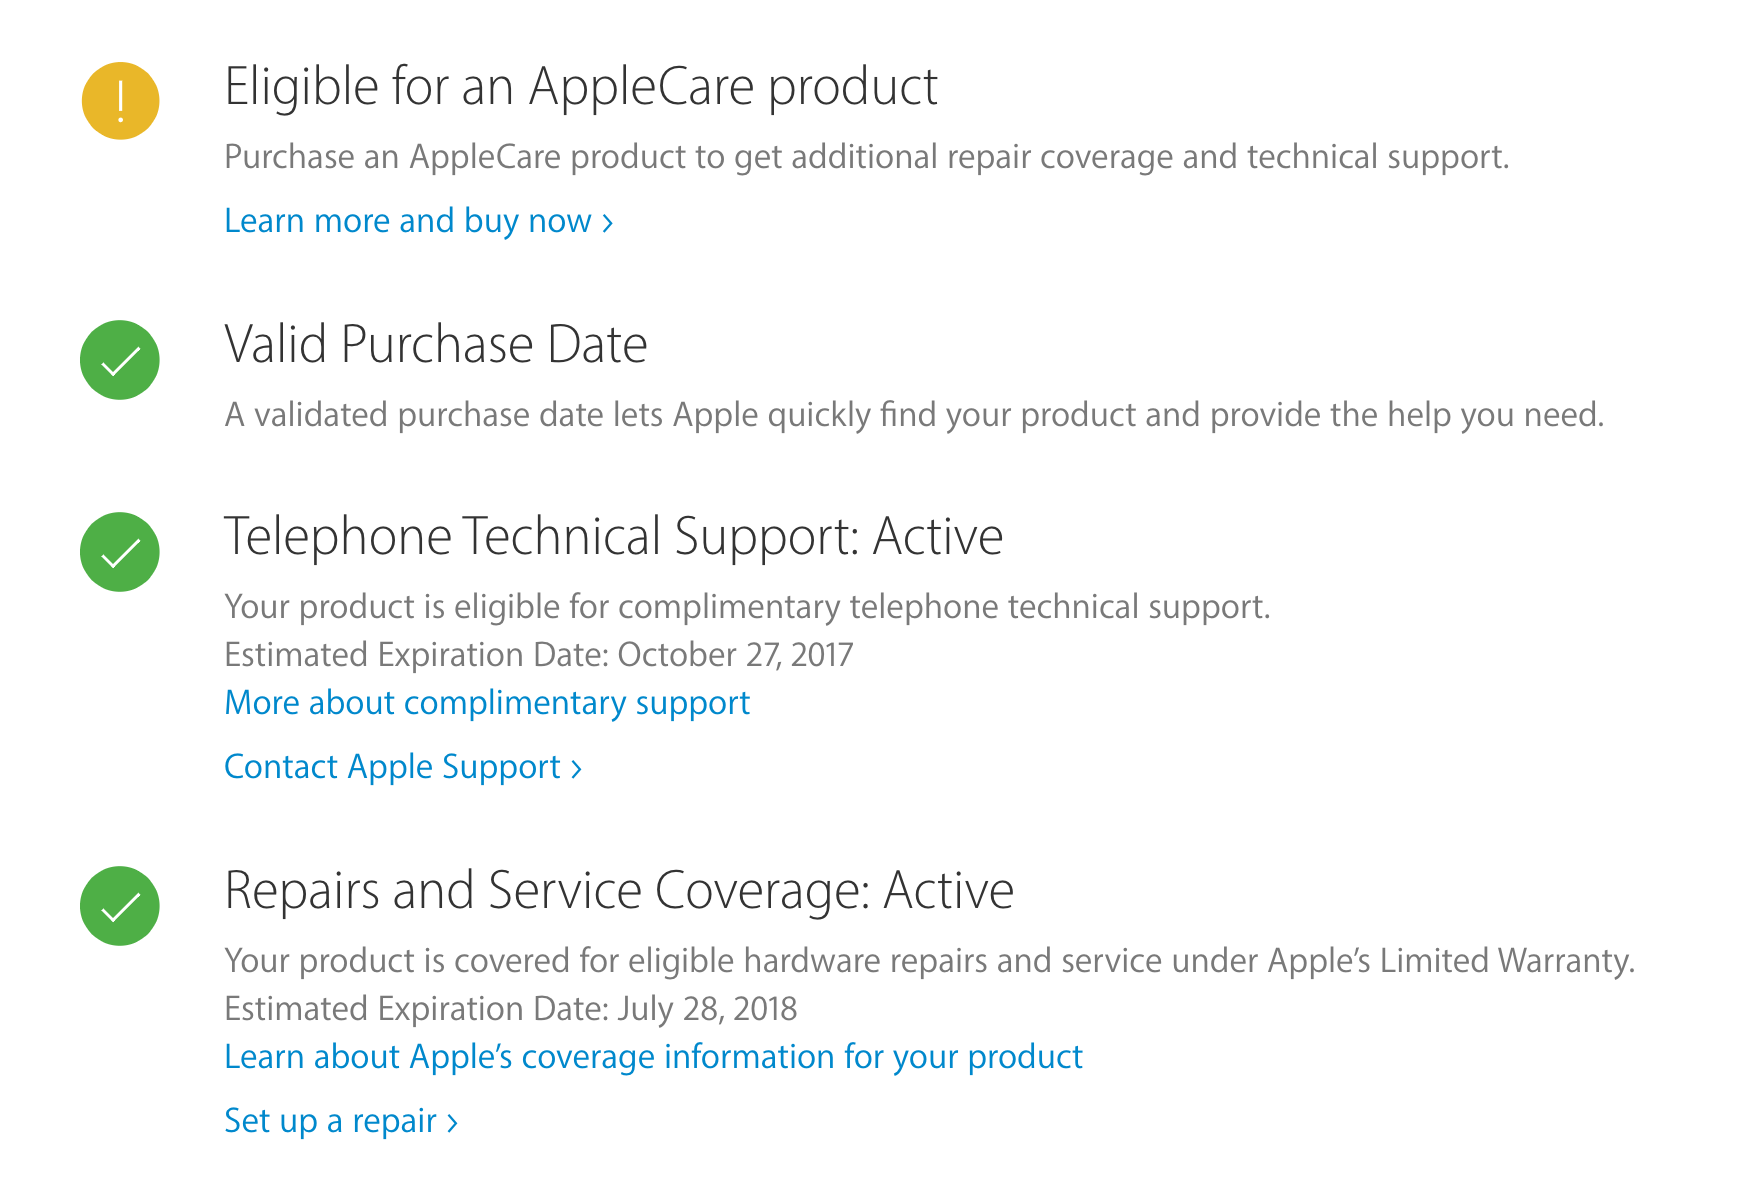
Task: Click the "Valid Purchase Date" heading
Action: pos(436,345)
